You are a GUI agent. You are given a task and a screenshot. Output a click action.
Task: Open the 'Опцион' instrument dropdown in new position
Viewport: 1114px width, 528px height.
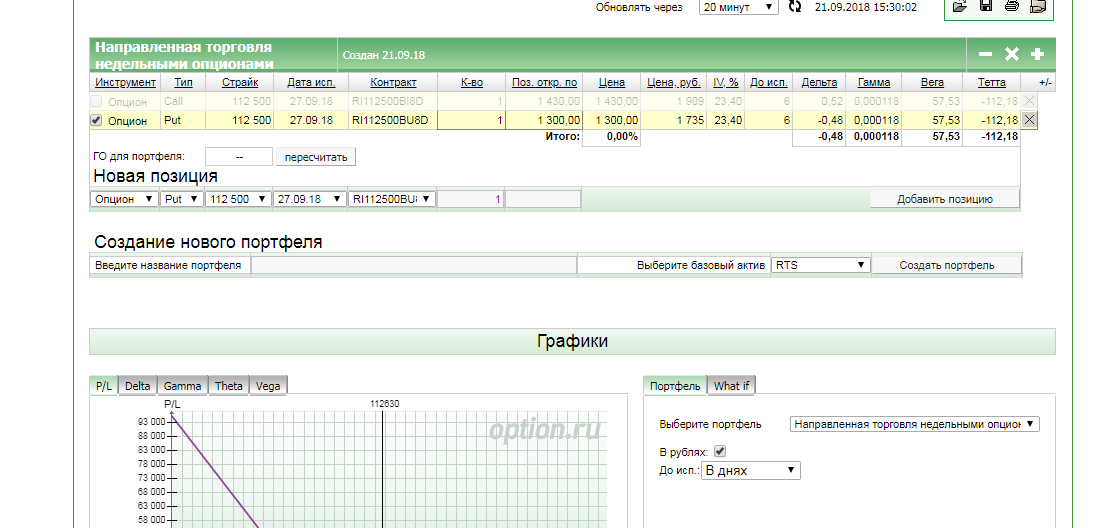[125, 199]
